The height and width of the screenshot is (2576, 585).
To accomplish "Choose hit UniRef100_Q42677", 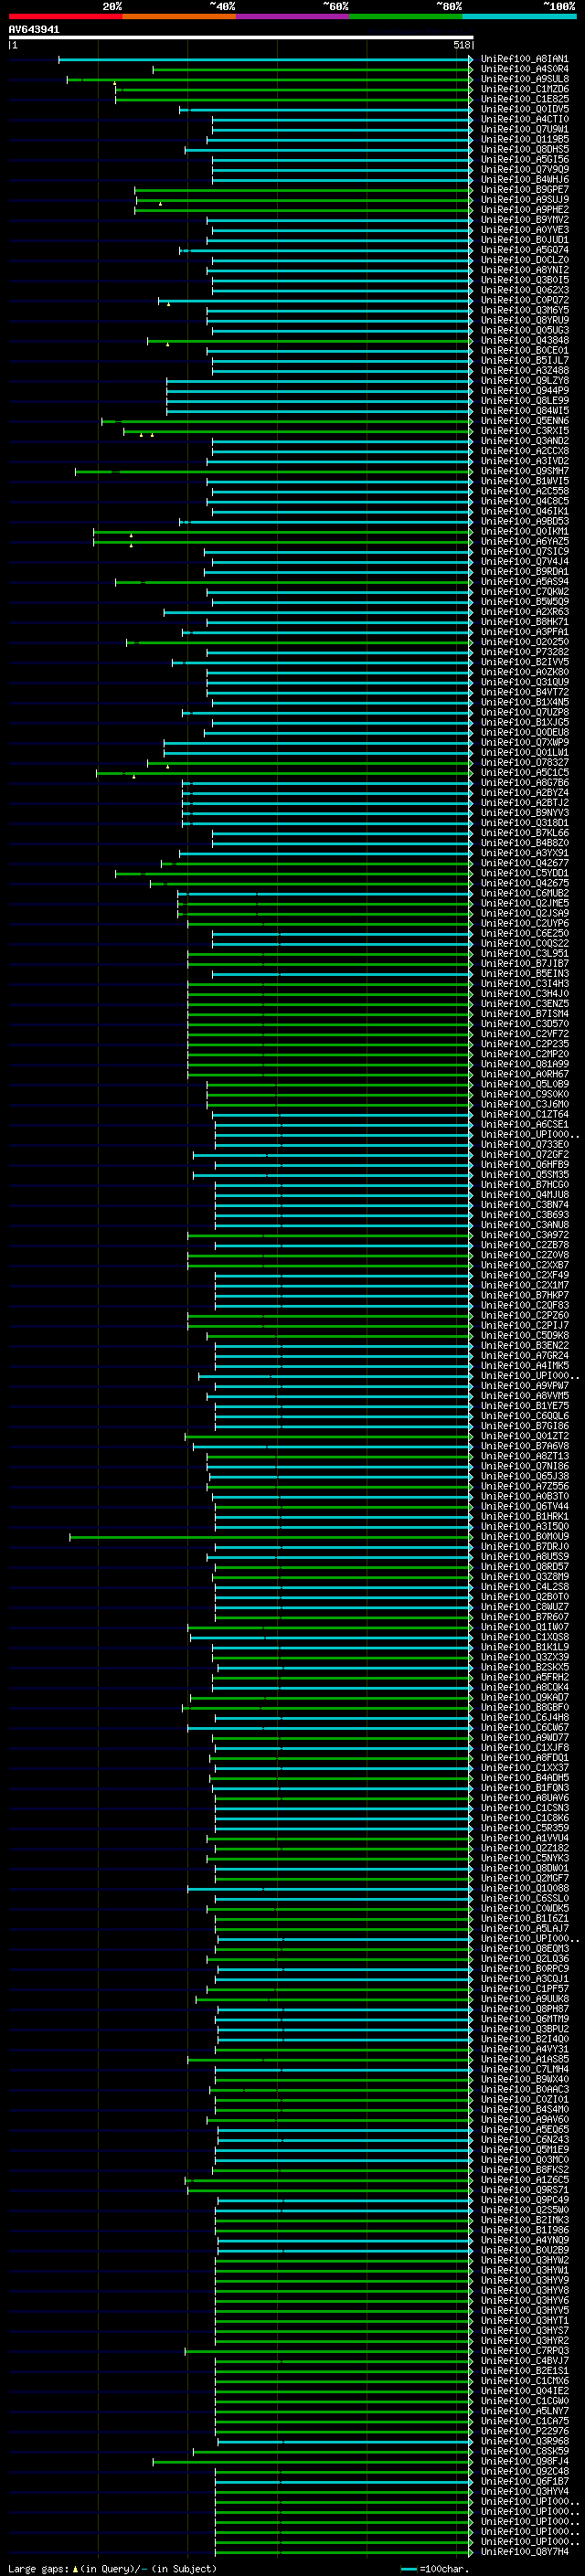I will [x=524, y=863].
